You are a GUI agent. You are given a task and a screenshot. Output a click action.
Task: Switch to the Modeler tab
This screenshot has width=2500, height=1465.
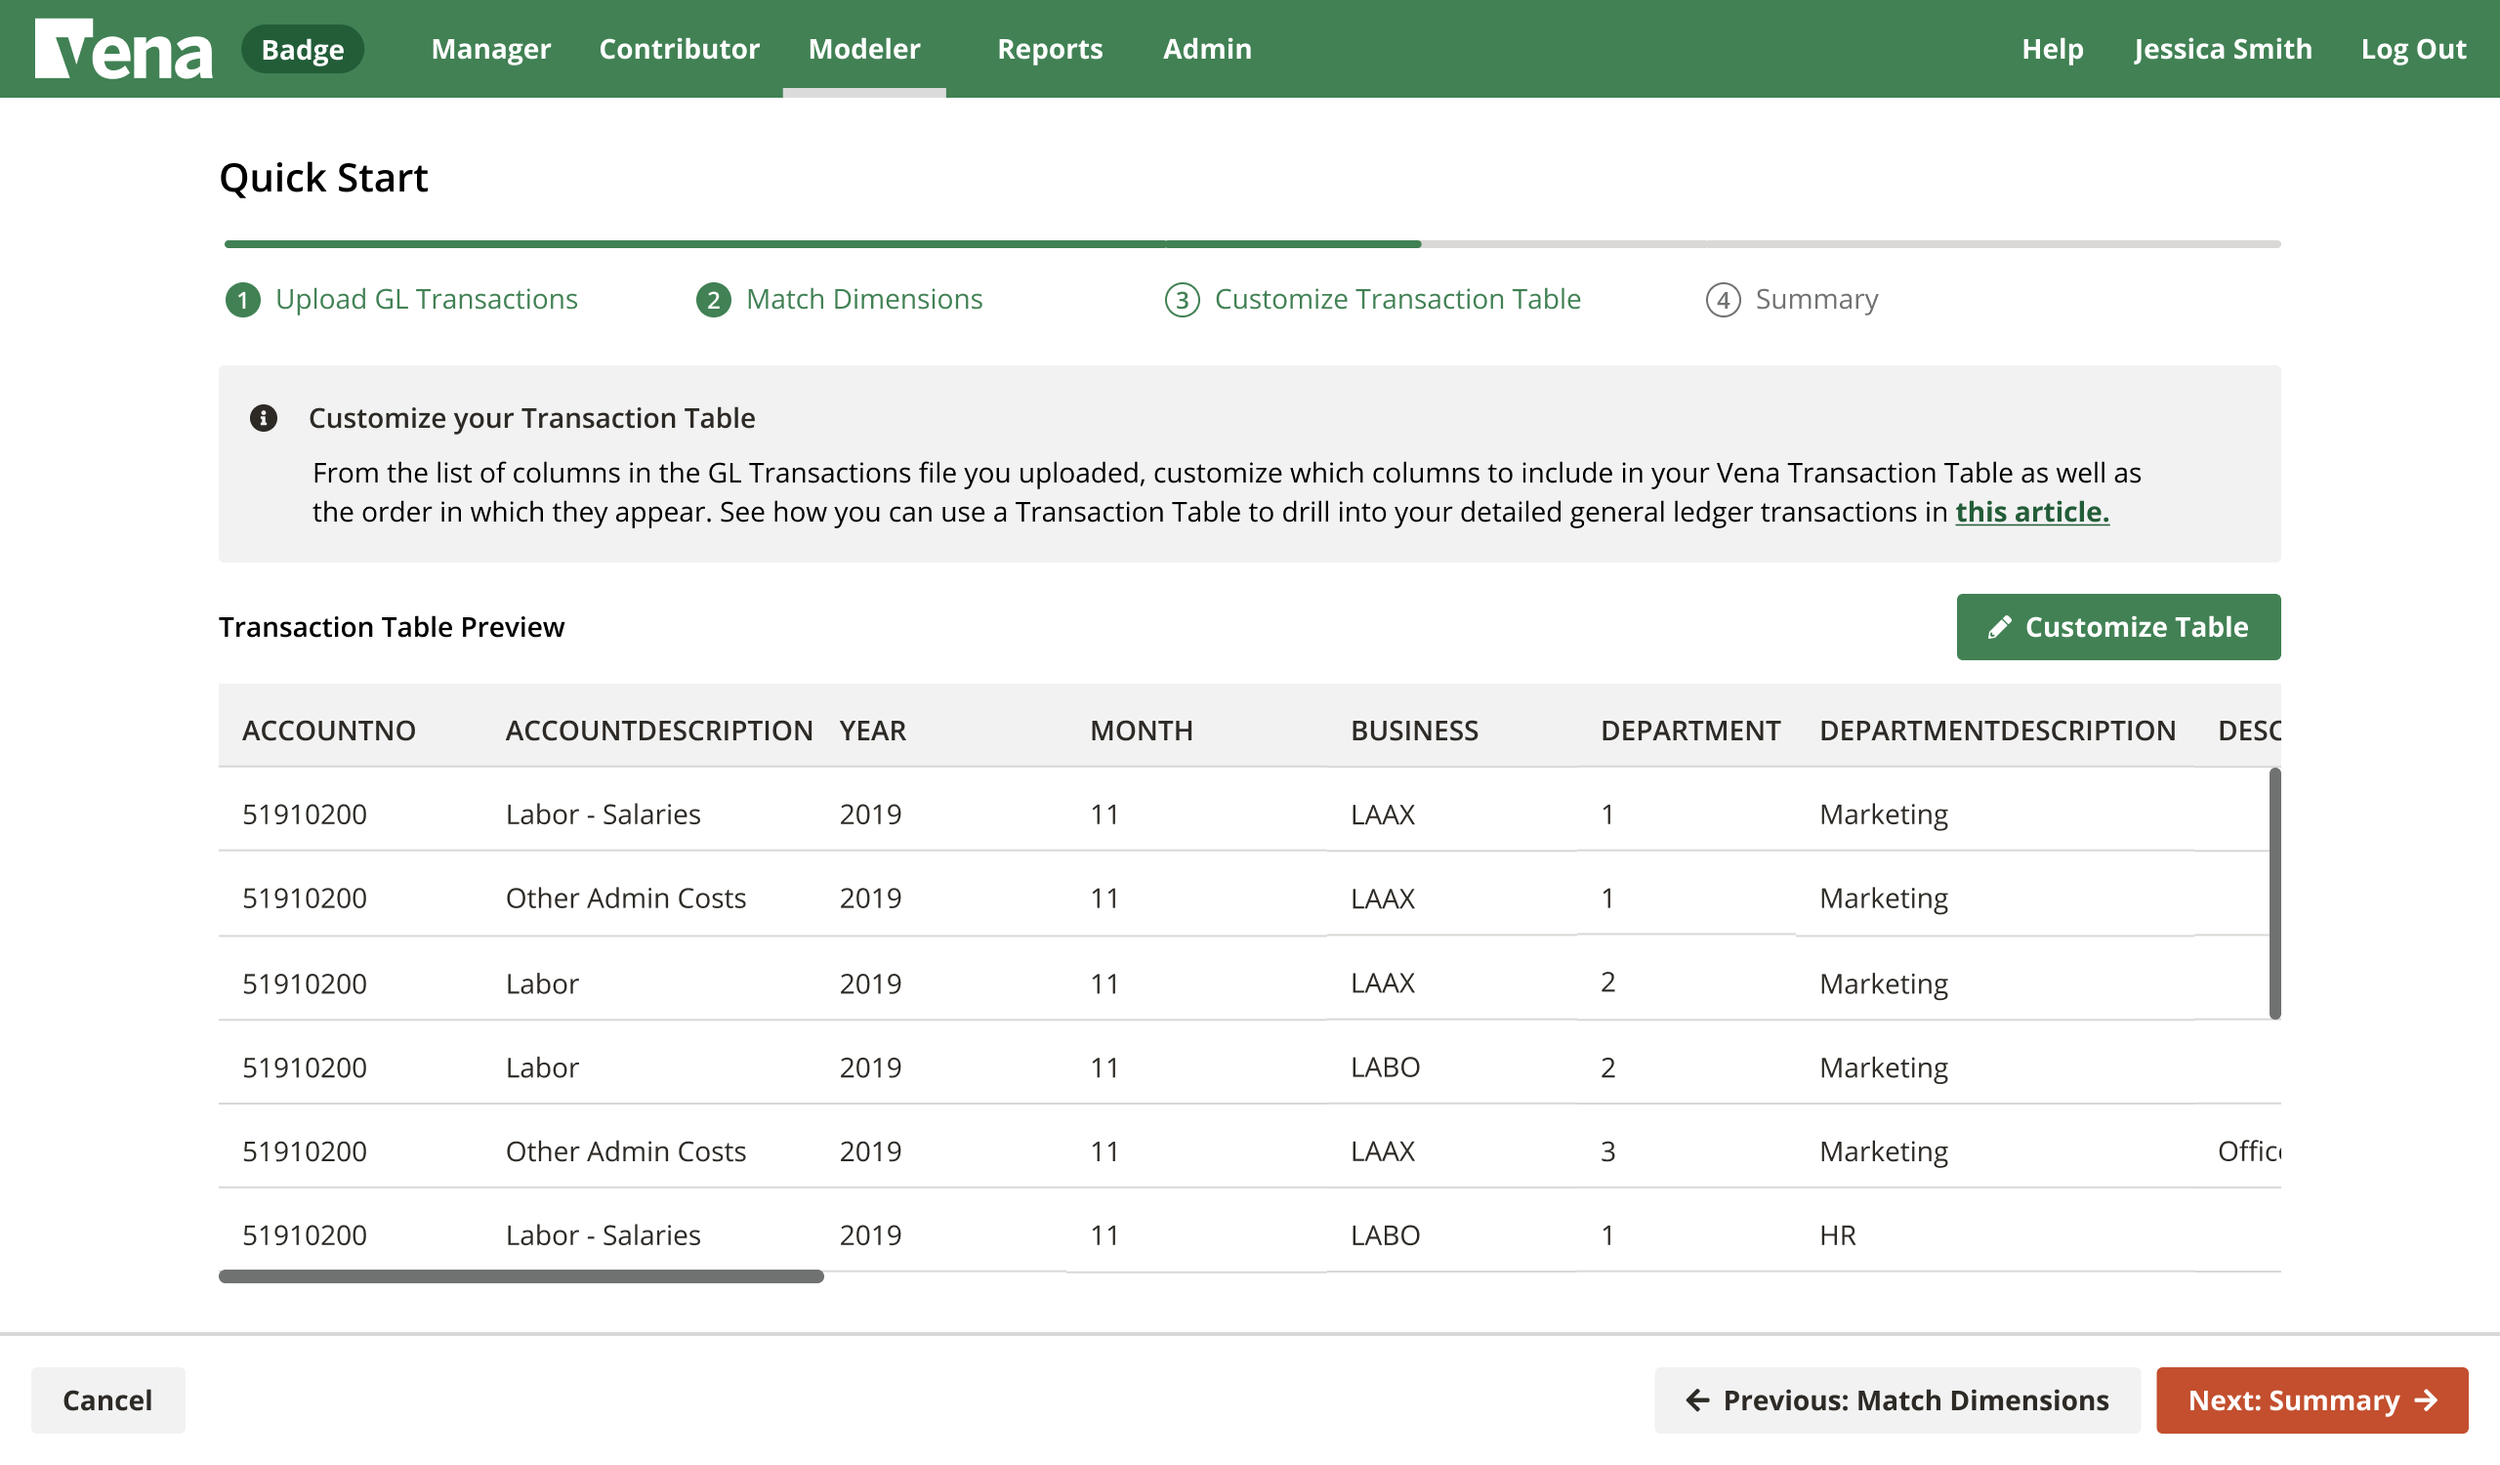(864, 48)
